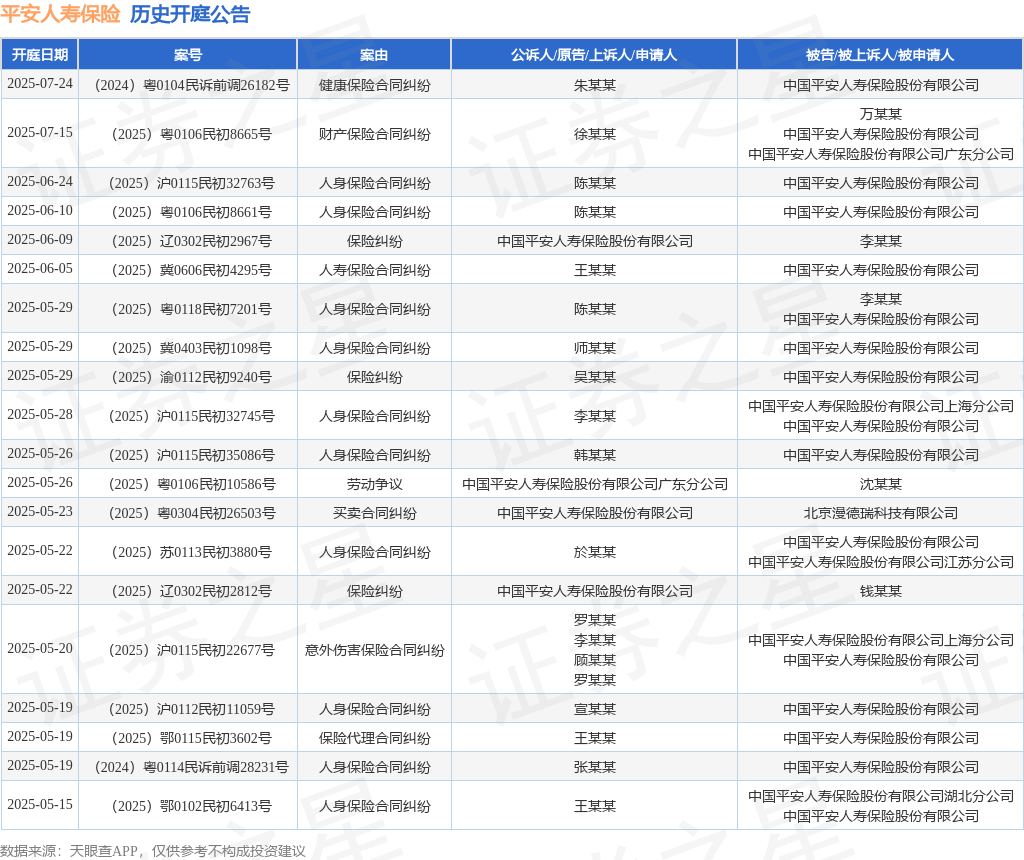Click the date cell 2025-06-10
The height and width of the screenshot is (860, 1024).
click(x=40, y=211)
